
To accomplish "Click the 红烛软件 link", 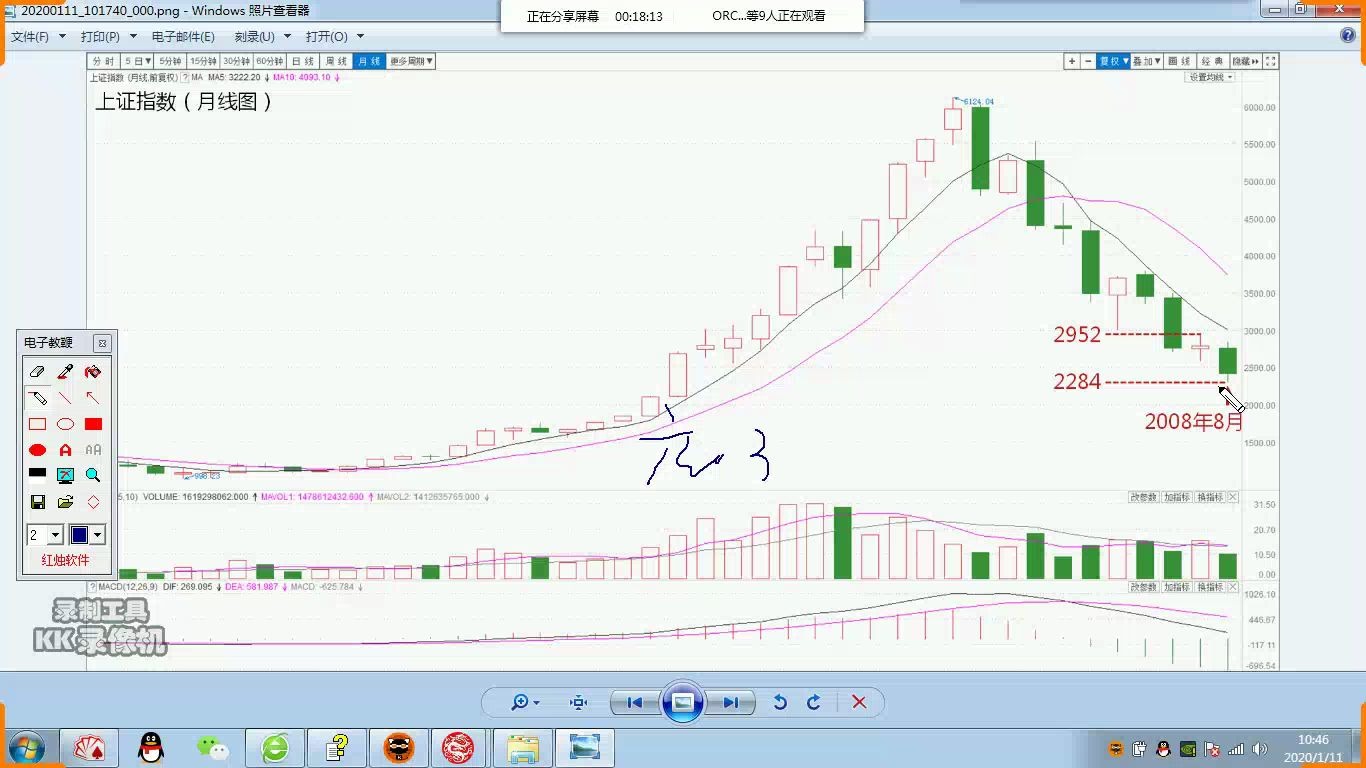I will click(66, 560).
